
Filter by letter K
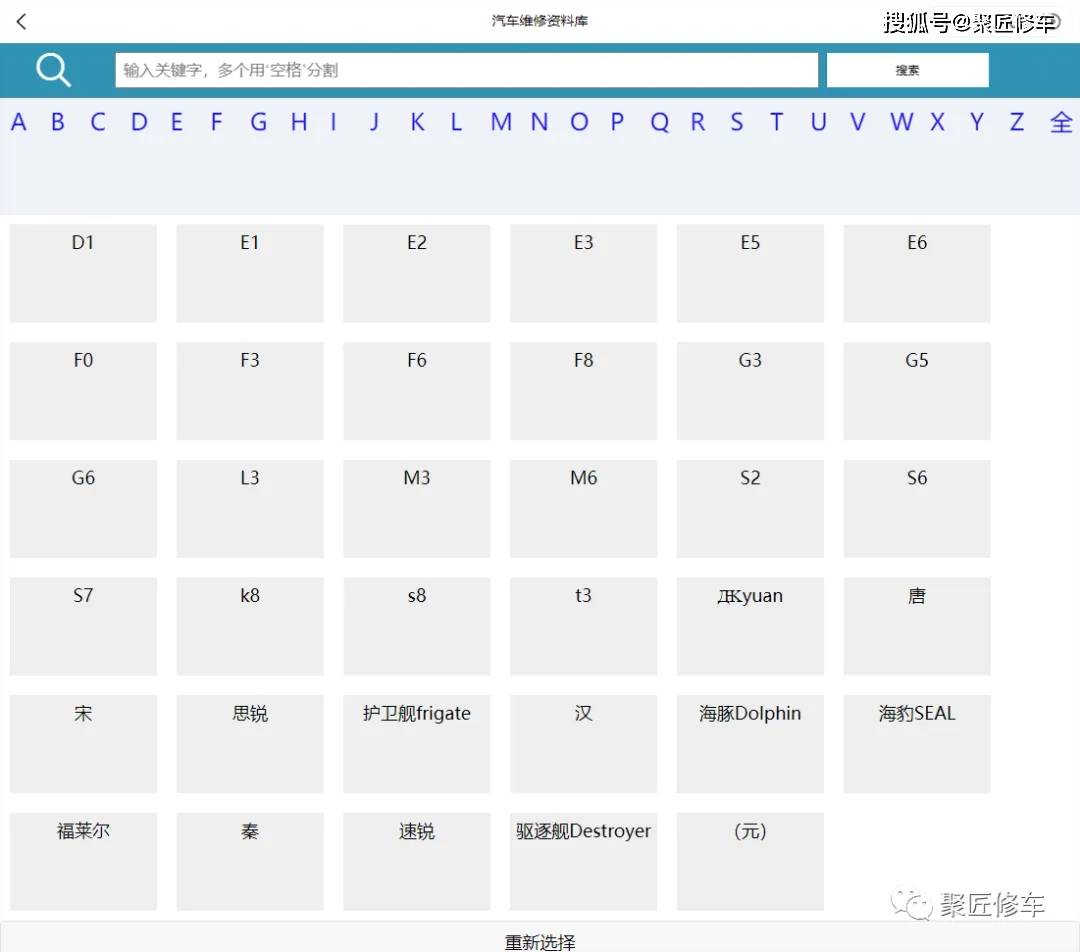coord(417,122)
